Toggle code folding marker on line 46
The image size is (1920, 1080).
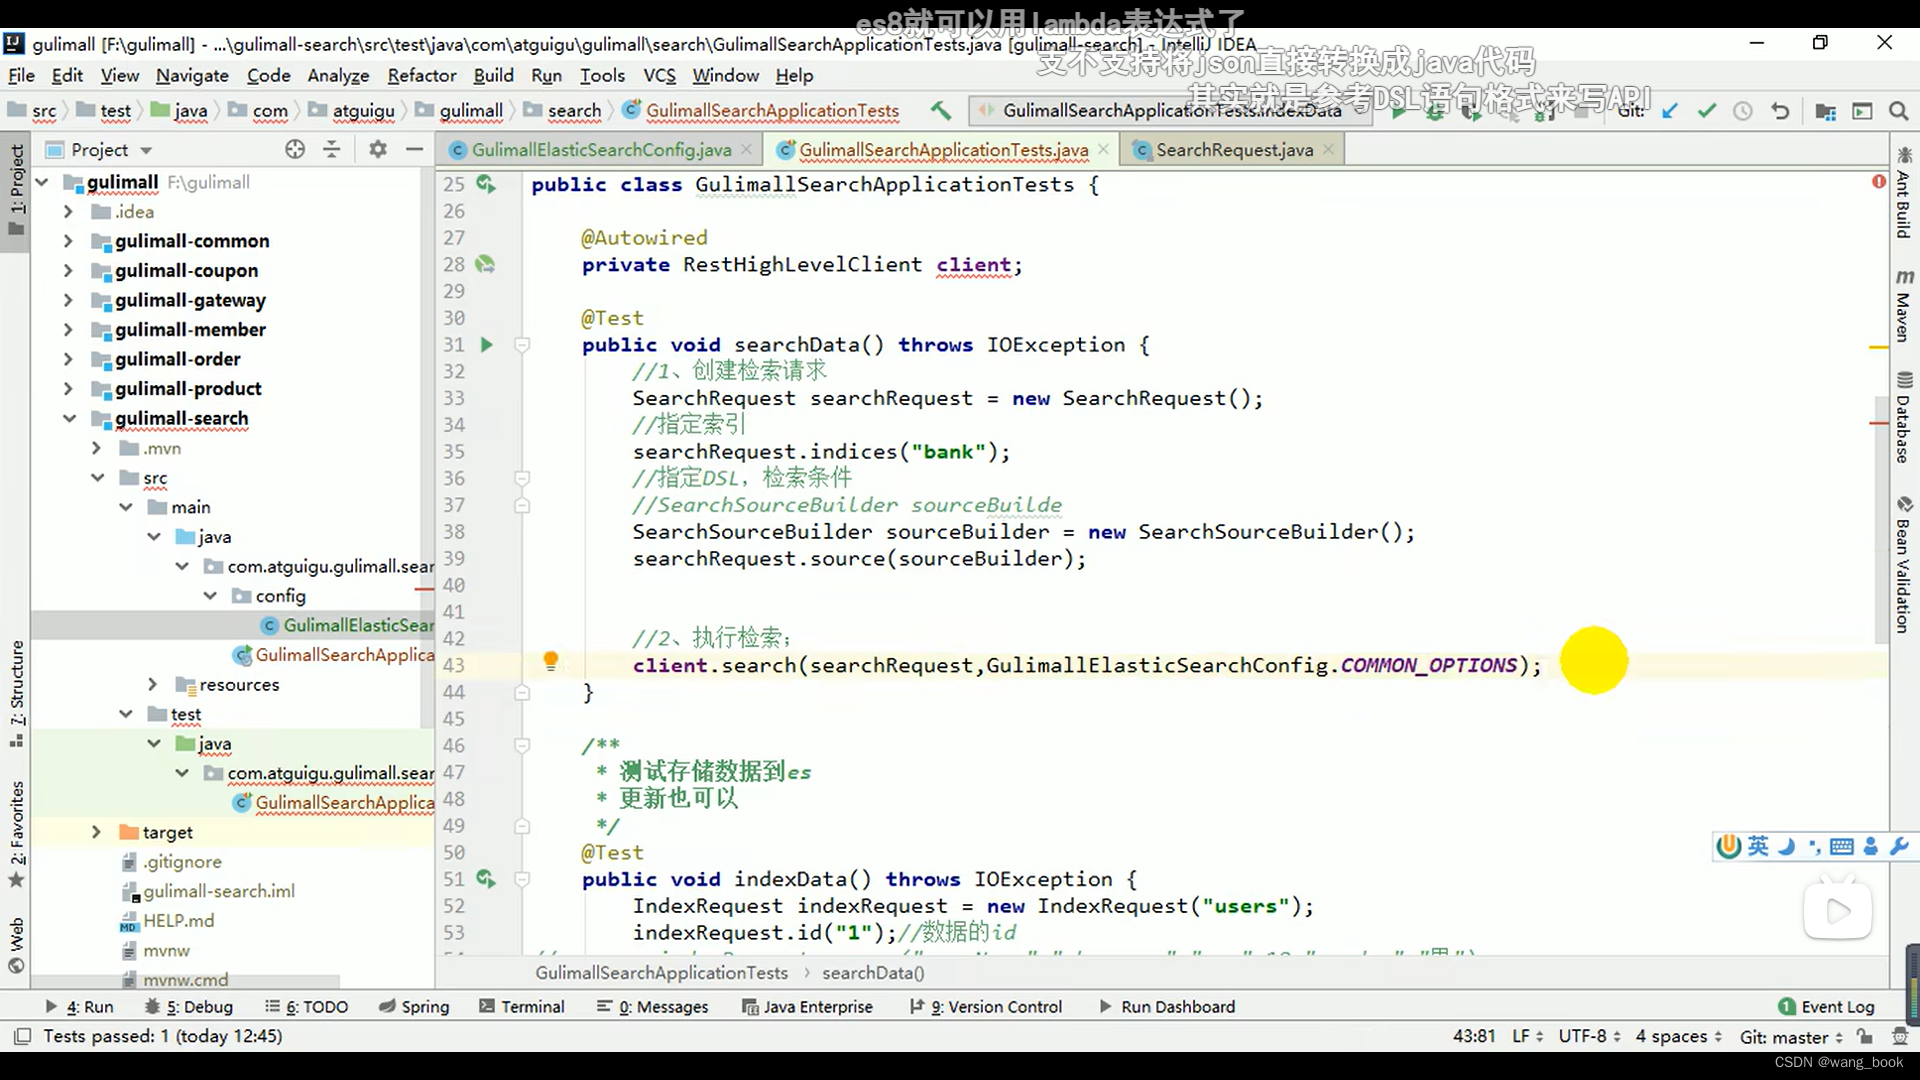click(x=521, y=745)
